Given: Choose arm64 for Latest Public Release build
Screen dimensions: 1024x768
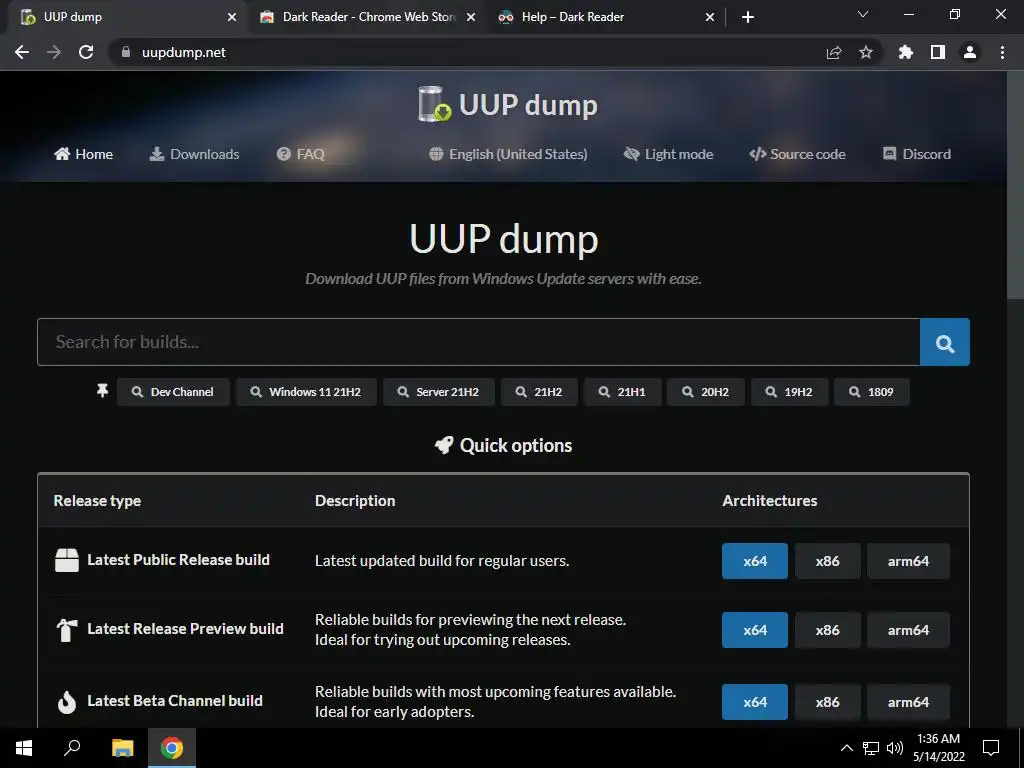Looking at the screenshot, I should click(x=908, y=561).
